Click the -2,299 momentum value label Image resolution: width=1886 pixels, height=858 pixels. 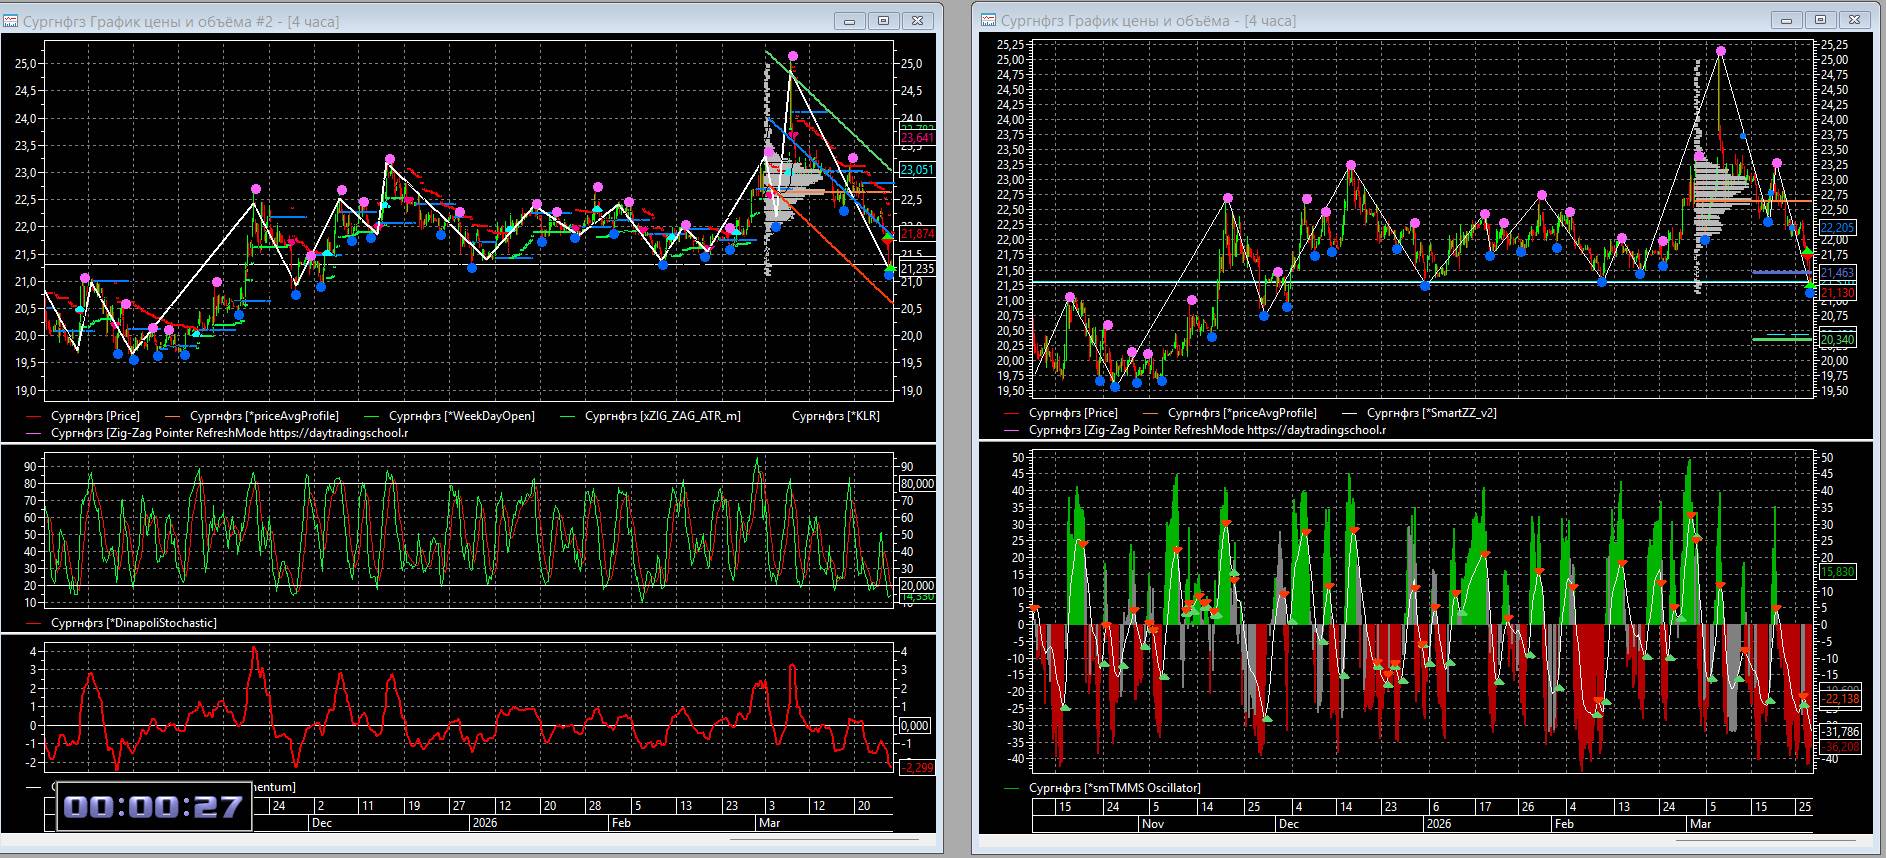[916, 768]
